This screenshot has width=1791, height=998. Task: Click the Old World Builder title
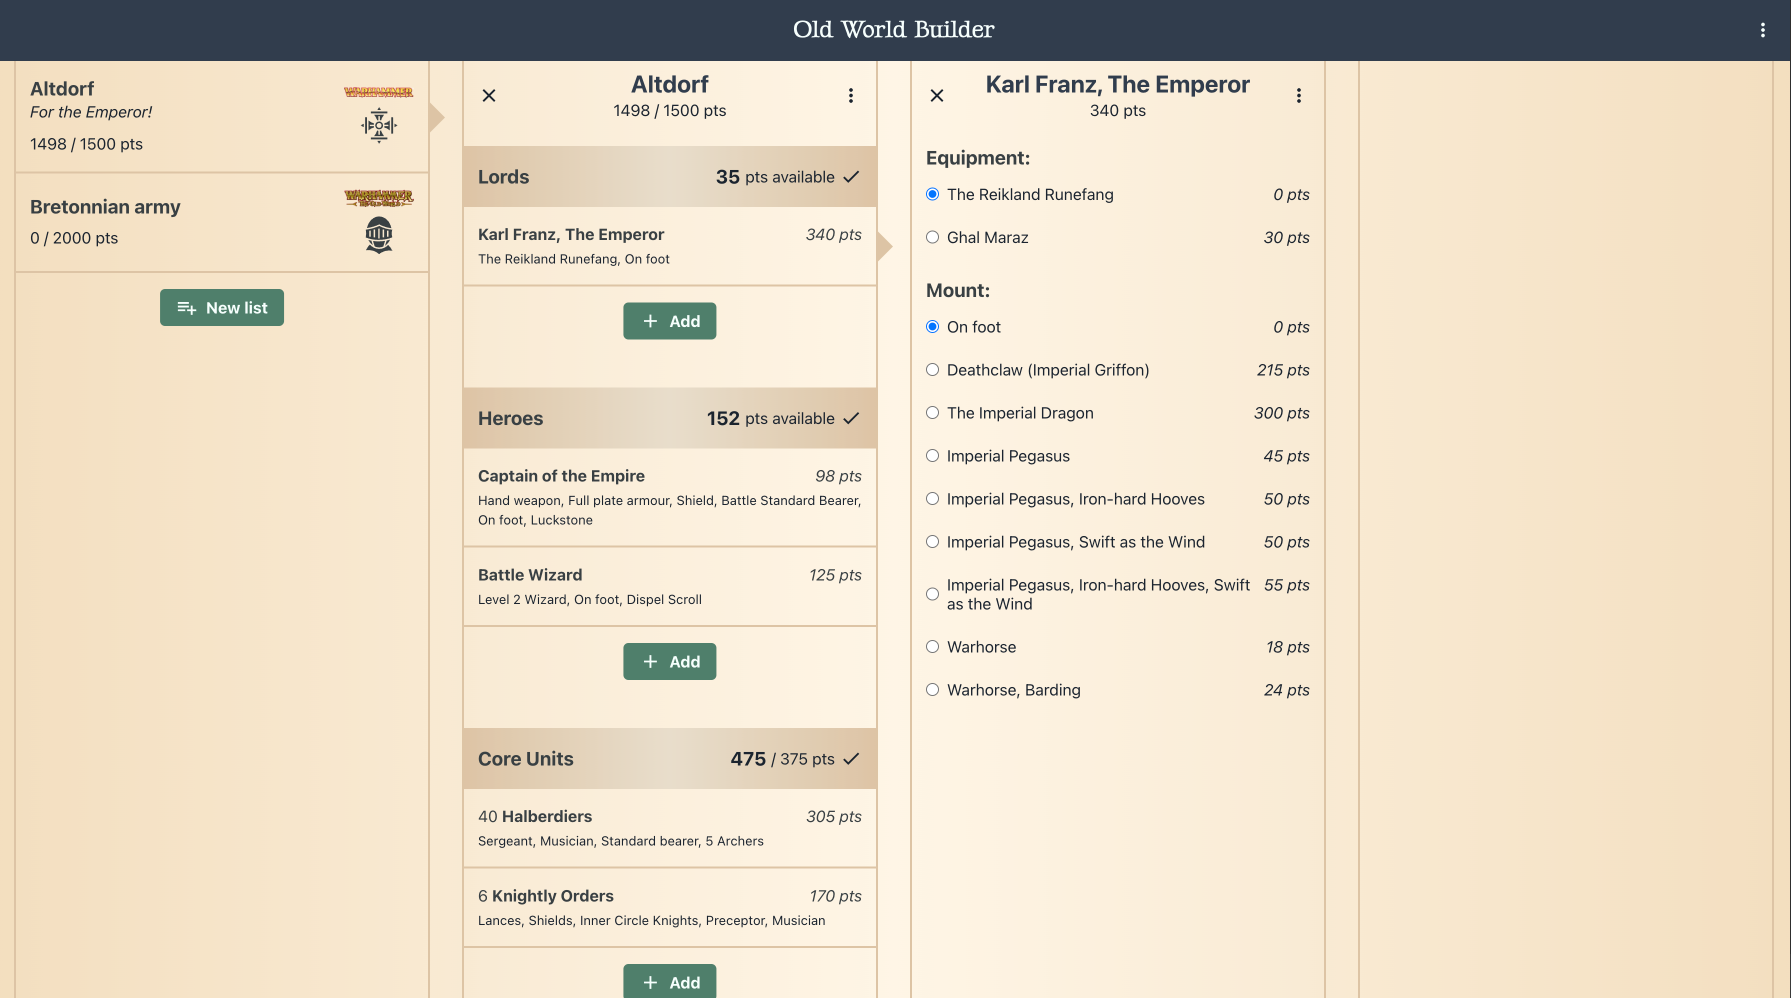pyautogui.click(x=894, y=30)
